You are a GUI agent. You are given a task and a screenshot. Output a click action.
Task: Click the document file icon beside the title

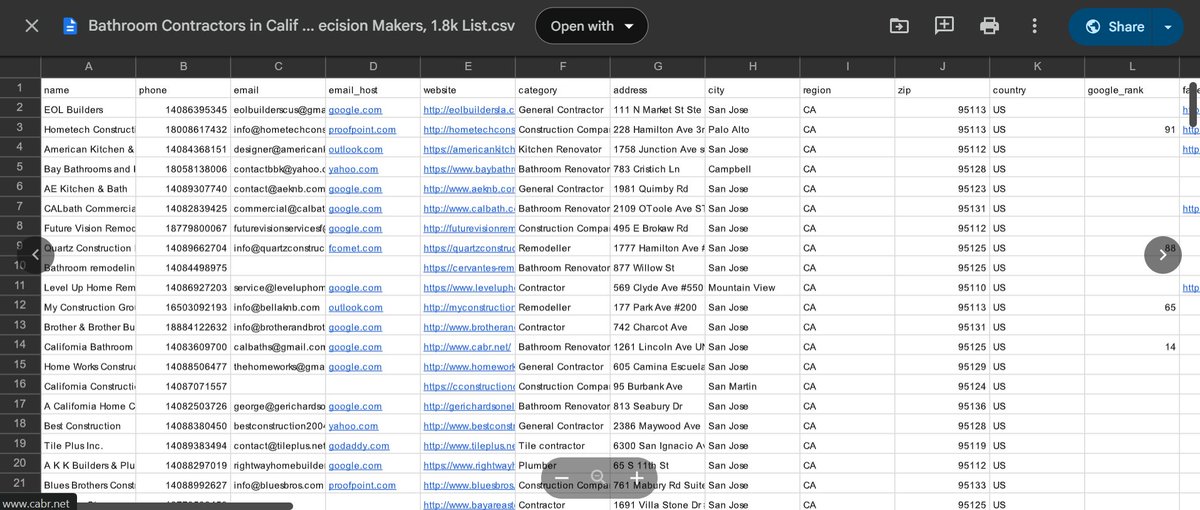[x=70, y=26]
